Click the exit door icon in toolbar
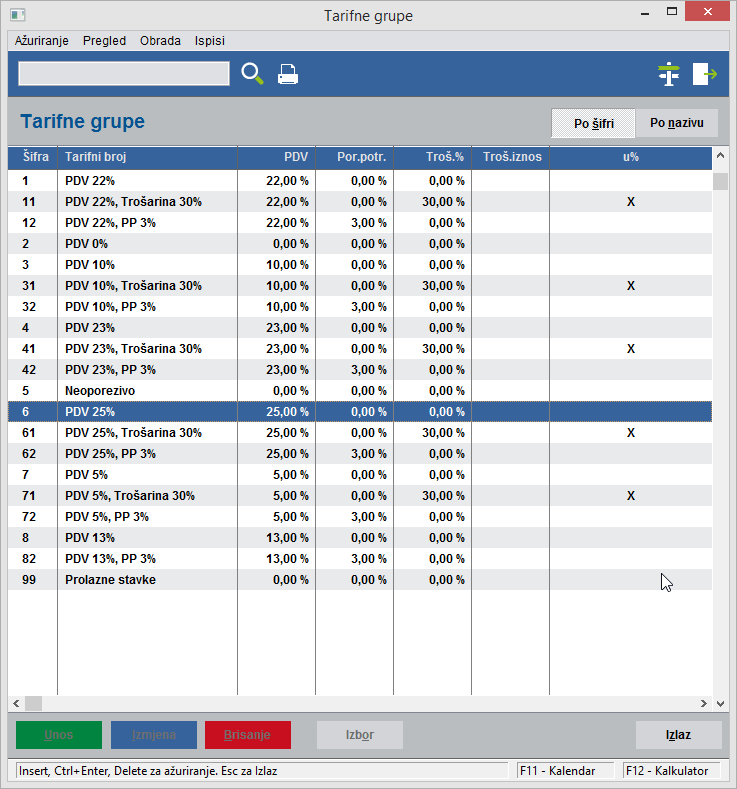 [705, 74]
